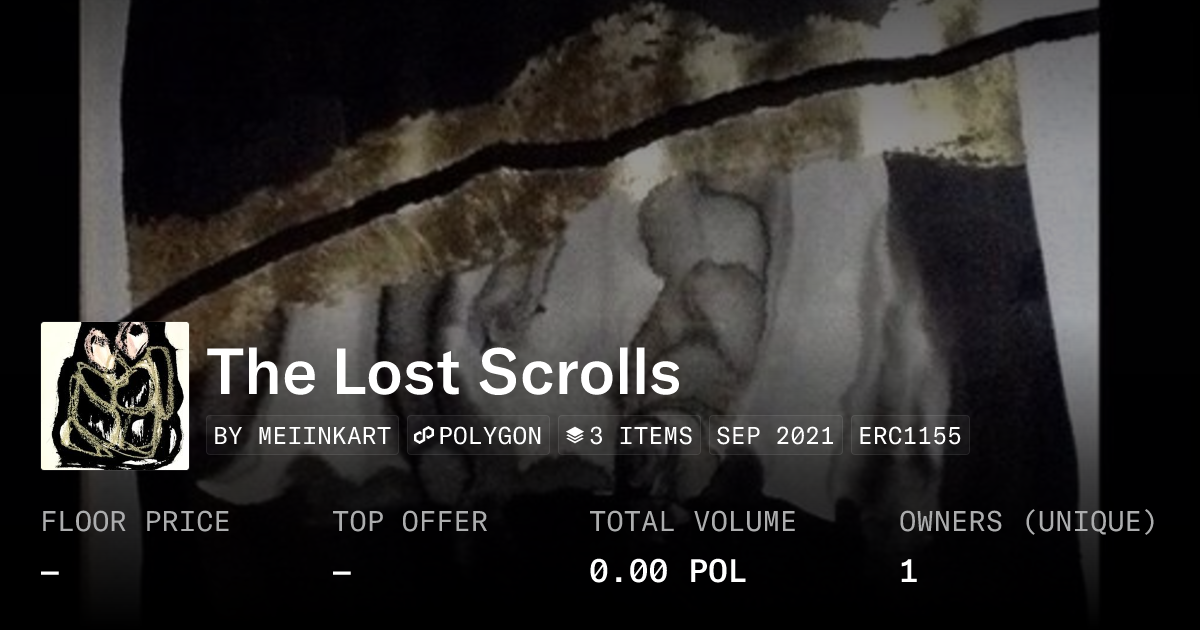Click the OWNERS (UNIQUE) label

1028,522
